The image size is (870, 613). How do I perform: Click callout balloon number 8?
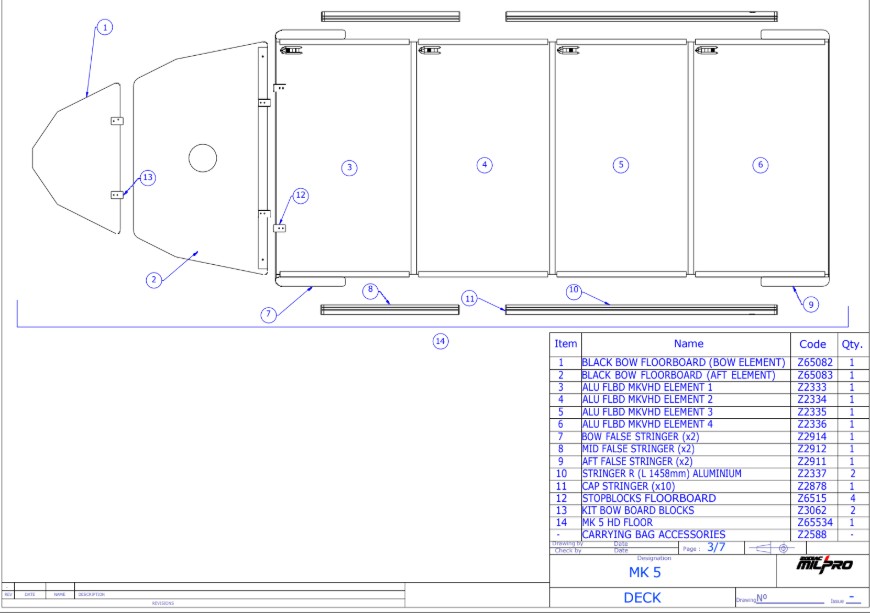tap(370, 290)
